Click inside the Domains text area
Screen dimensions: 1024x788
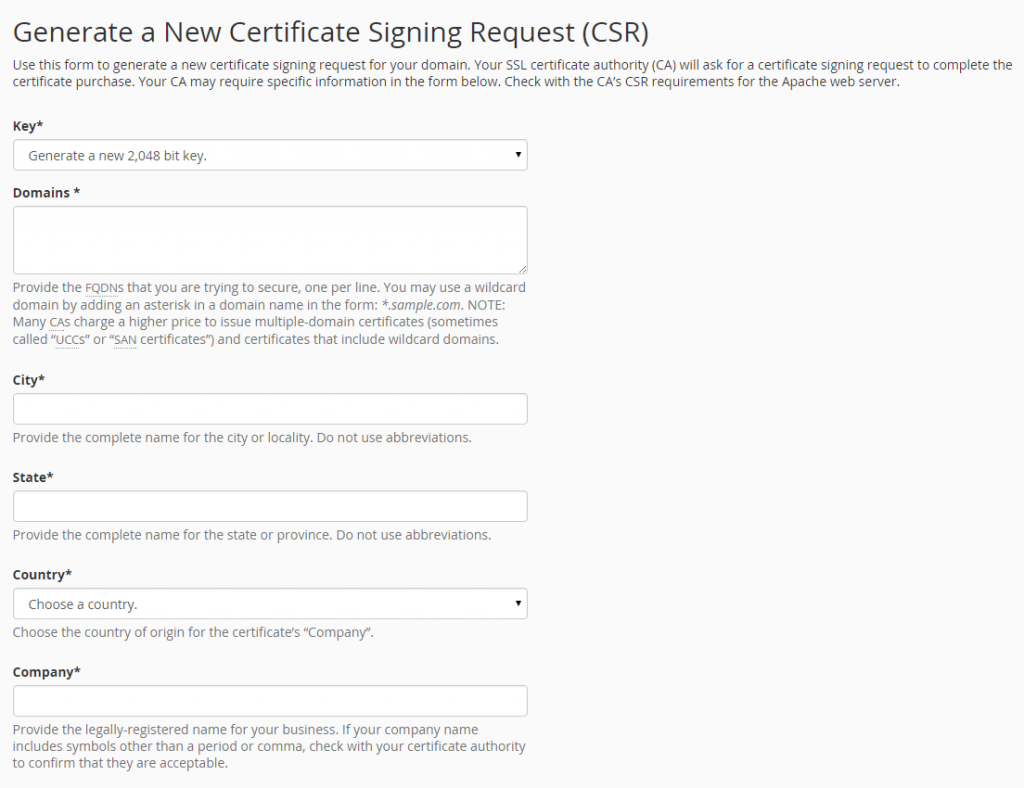pos(270,239)
